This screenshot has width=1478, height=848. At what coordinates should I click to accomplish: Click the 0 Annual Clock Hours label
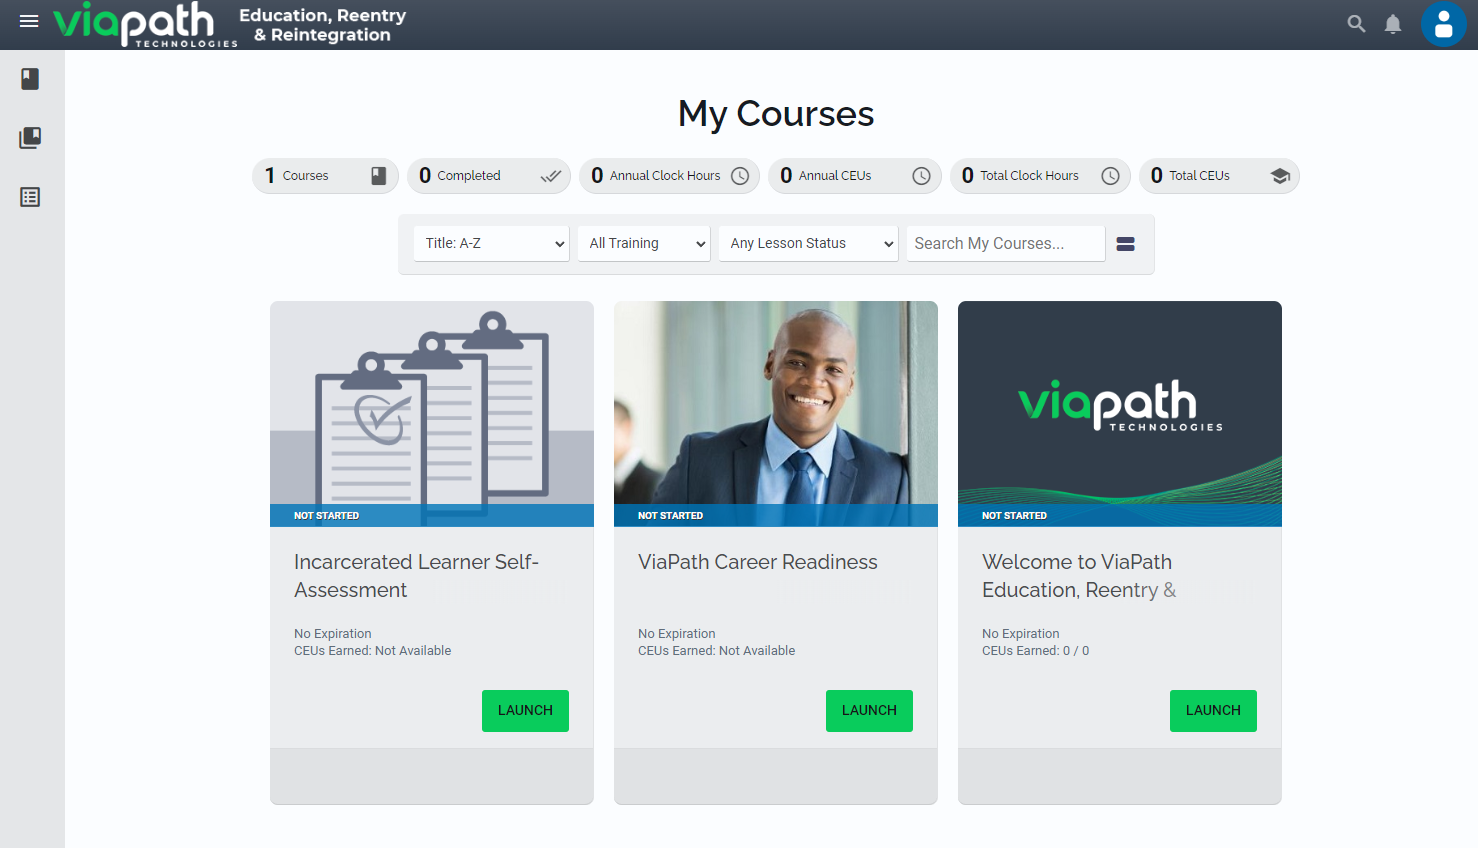click(x=656, y=176)
